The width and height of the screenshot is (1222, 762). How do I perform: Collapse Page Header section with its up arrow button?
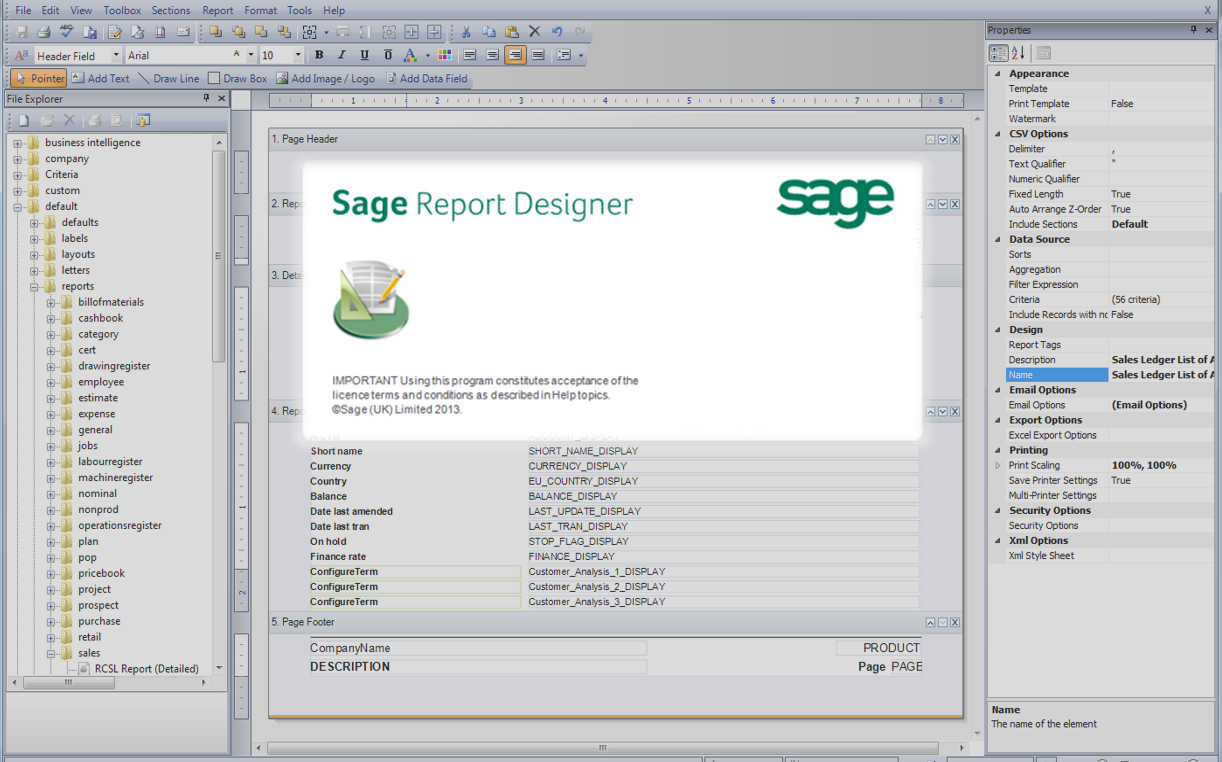pyautogui.click(x=930, y=140)
